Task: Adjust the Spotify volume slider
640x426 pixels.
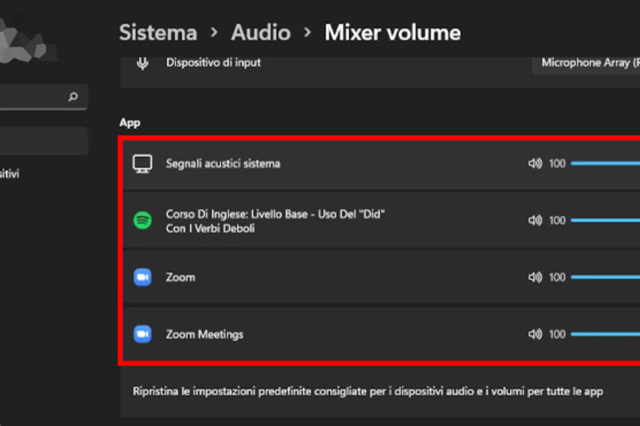Action: point(605,220)
